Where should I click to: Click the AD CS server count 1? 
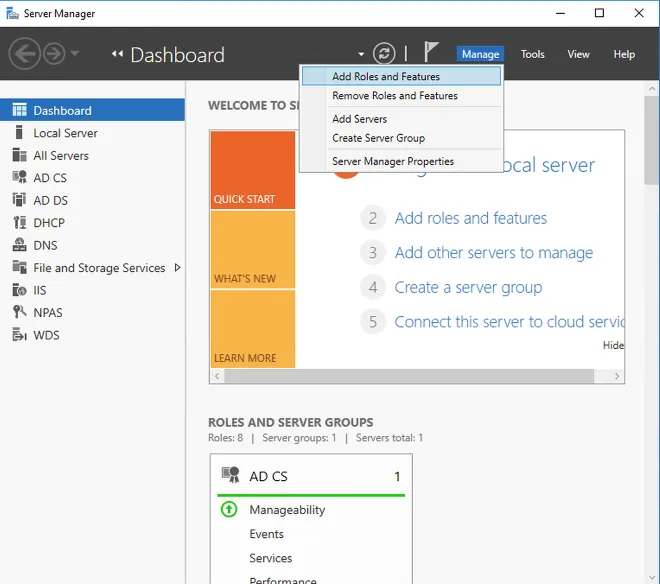[x=397, y=476]
